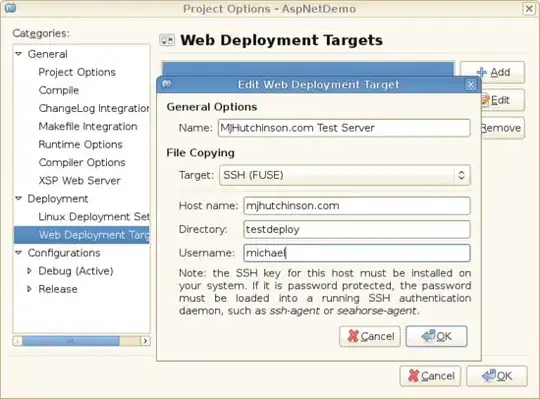Select Compiler Options in the tree

point(82,162)
